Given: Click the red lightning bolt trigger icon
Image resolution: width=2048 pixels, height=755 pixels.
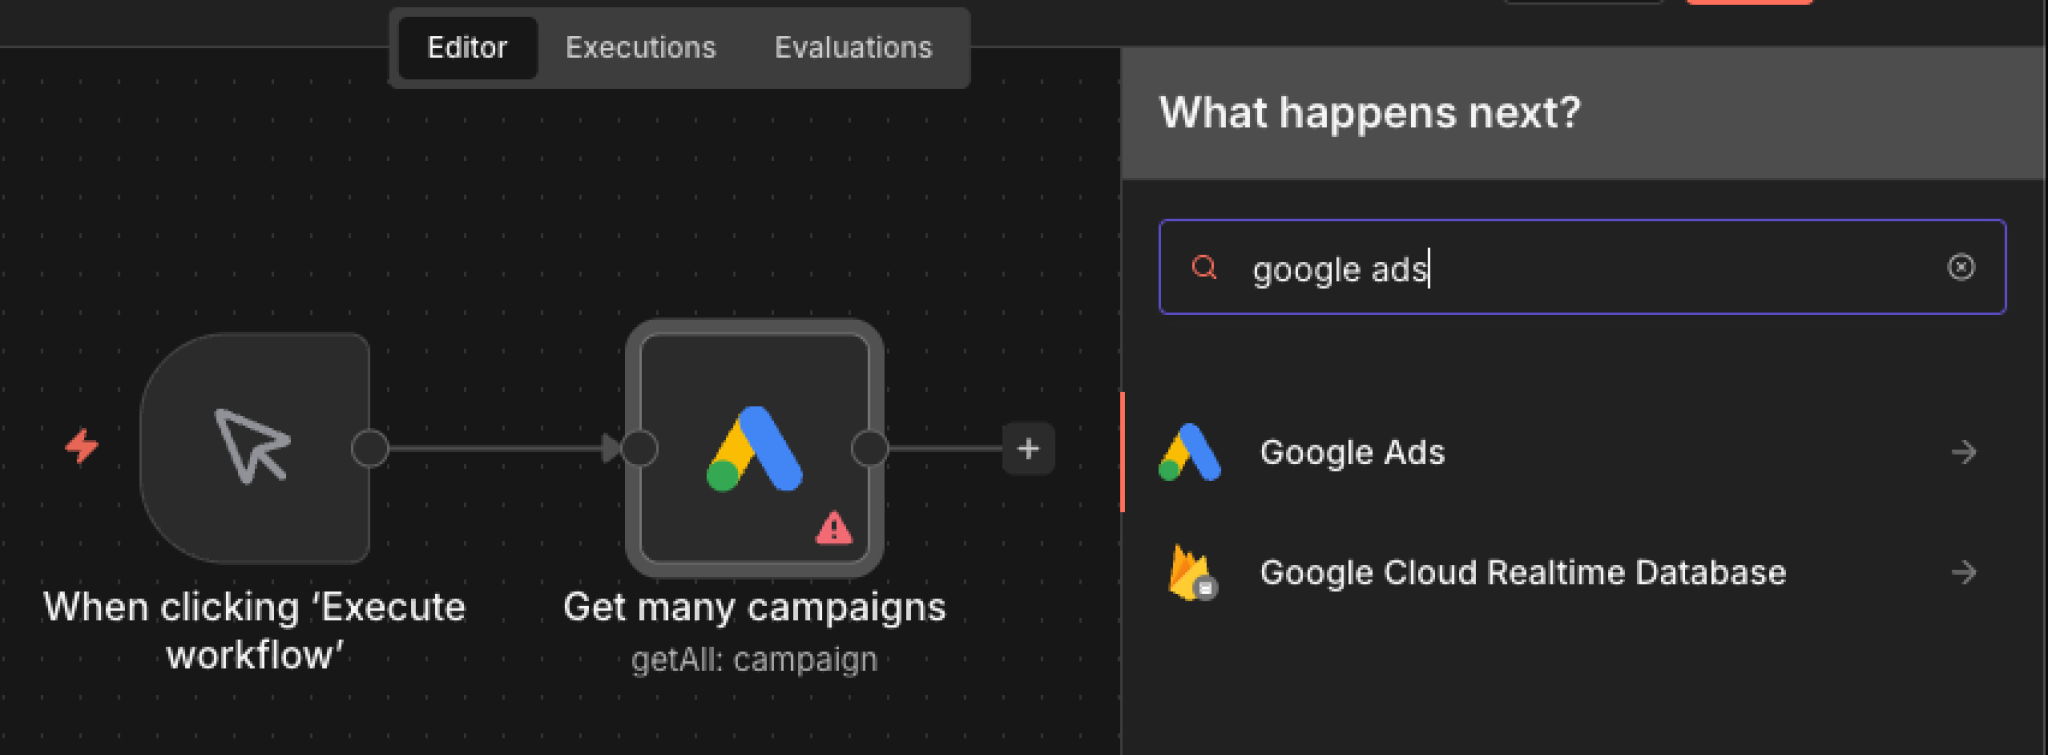Looking at the screenshot, I should [82, 446].
